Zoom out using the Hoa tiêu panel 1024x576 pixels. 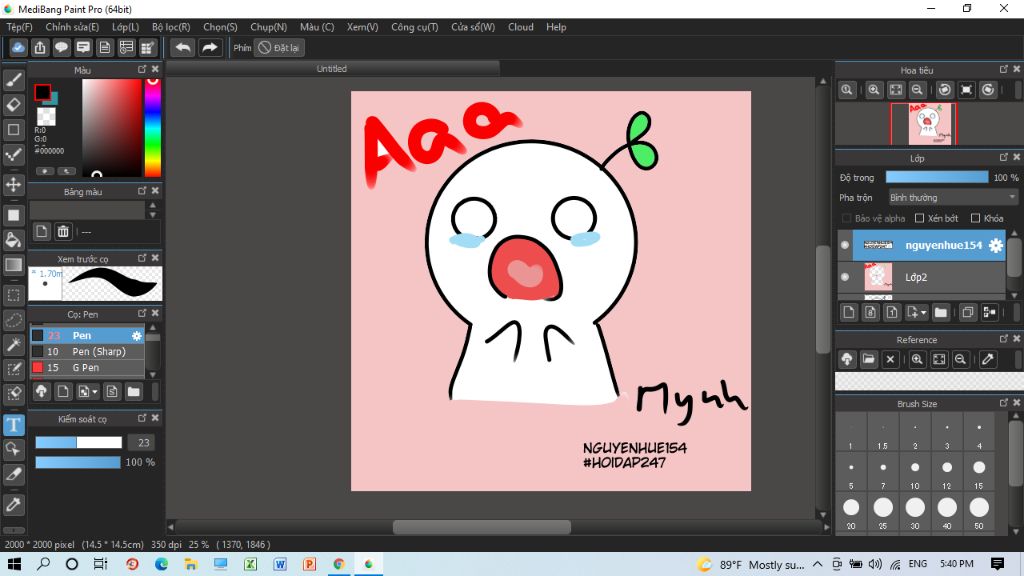tap(917, 90)
